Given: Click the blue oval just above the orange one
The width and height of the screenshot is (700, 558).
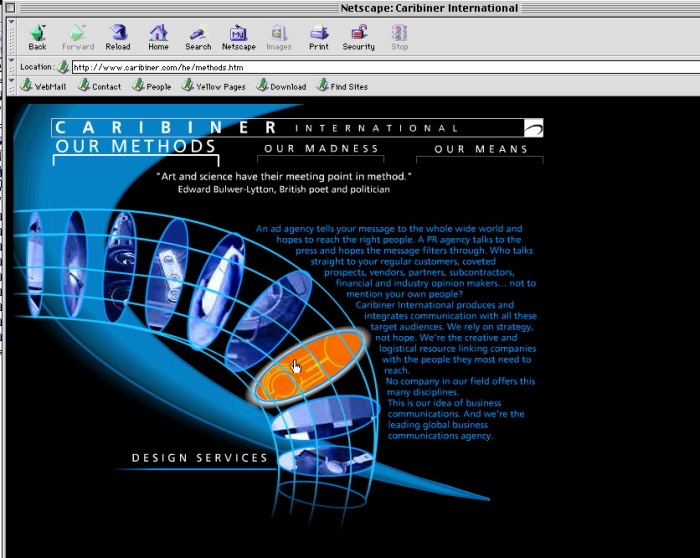Looking at the screenshot, I should [268, 319].
